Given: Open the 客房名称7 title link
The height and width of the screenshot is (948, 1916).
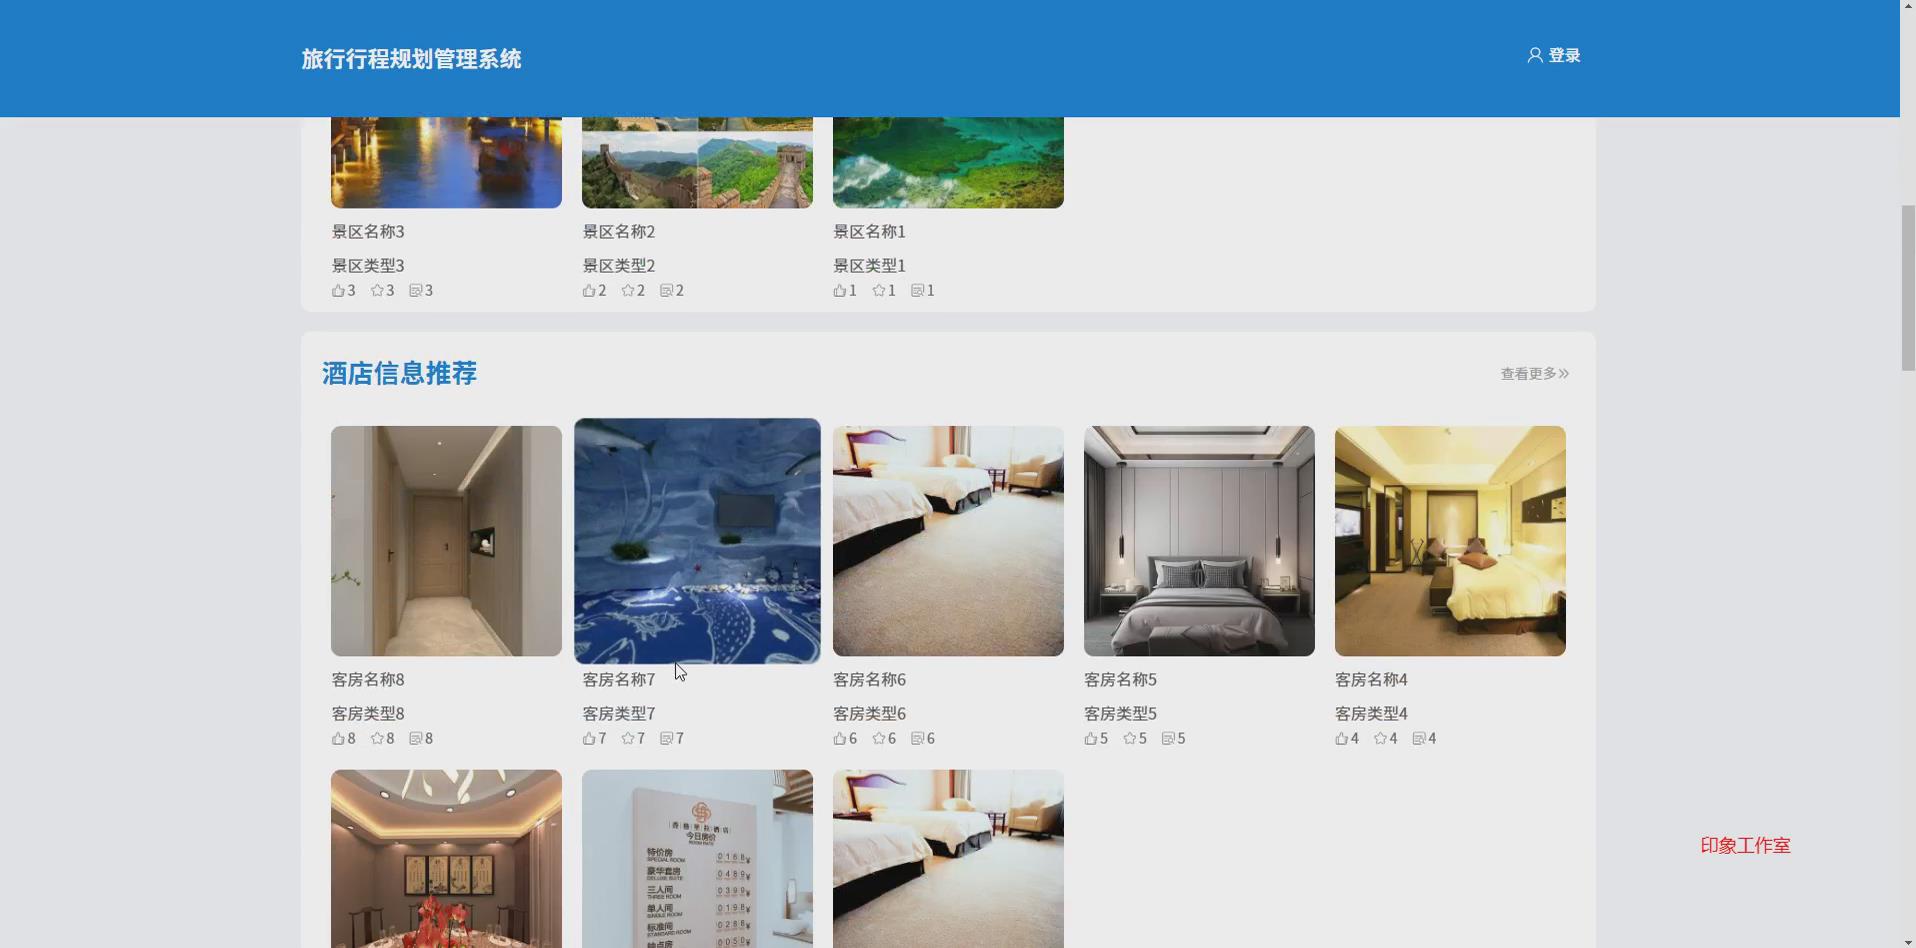Looking at the screenshot, I should [619, 680].
